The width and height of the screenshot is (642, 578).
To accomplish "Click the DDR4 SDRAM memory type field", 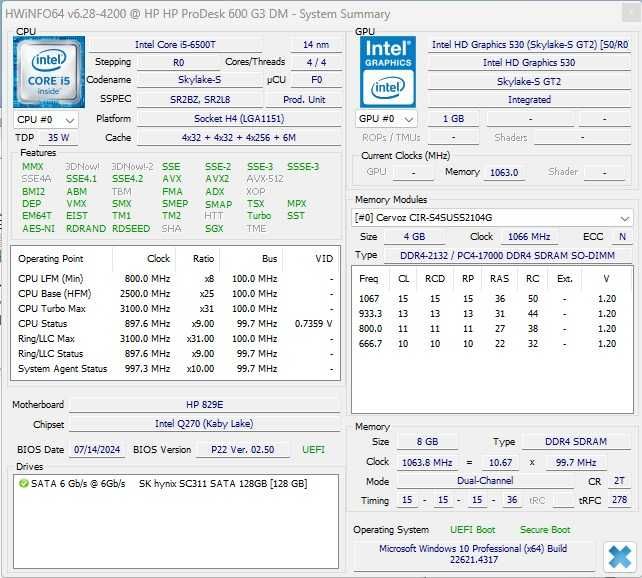I will click(576, 442).
